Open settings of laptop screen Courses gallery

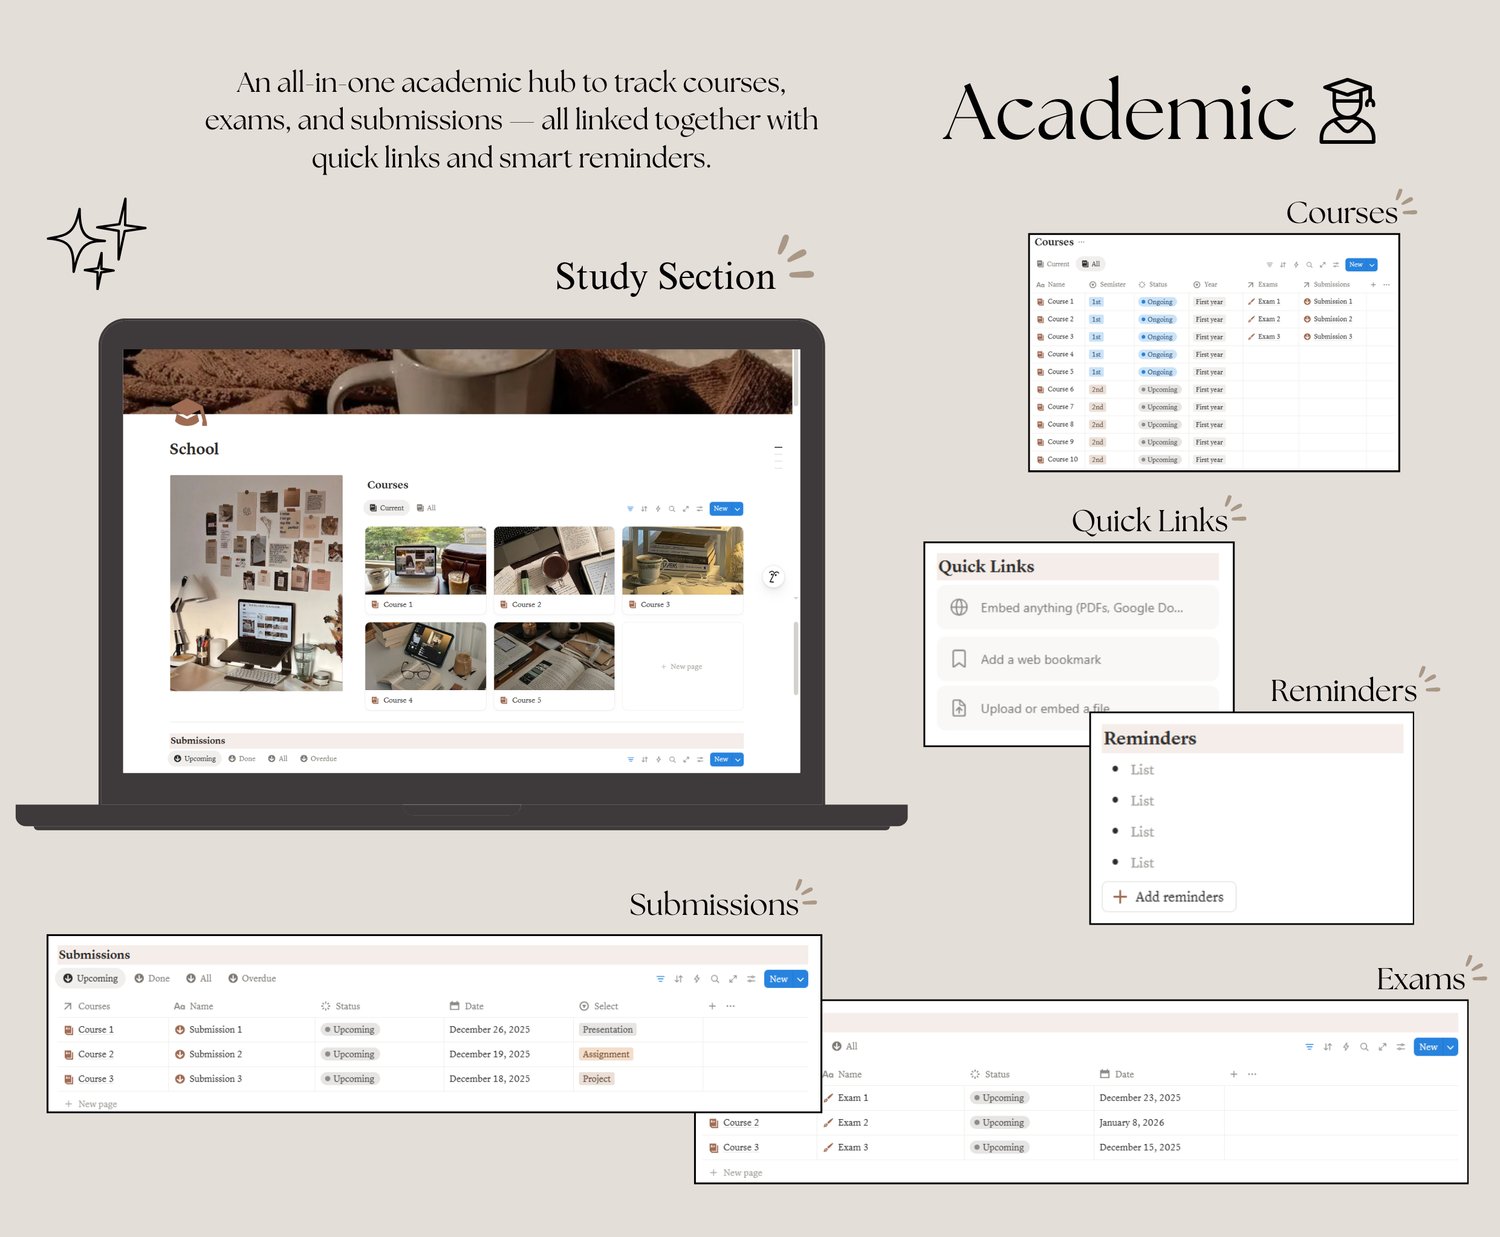(x=700, y=509)
